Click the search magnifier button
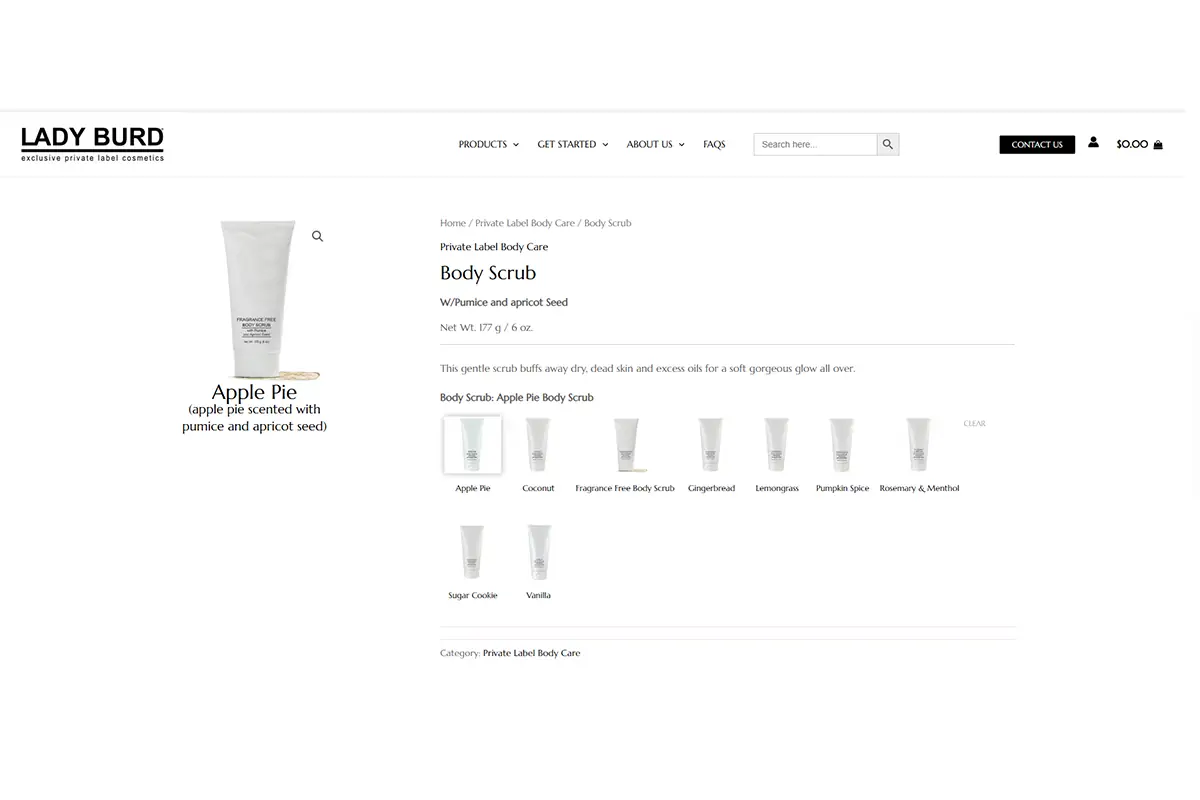Screen dimensions: 1200x800 tap(888, 144)
